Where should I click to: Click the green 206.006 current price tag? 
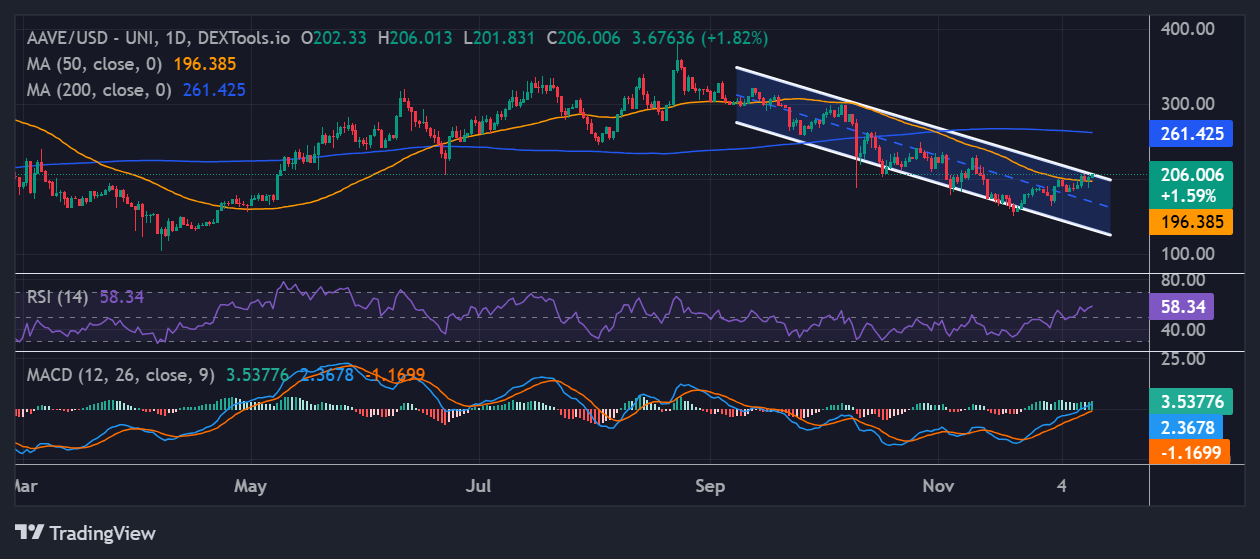(x=1191, y=174)
